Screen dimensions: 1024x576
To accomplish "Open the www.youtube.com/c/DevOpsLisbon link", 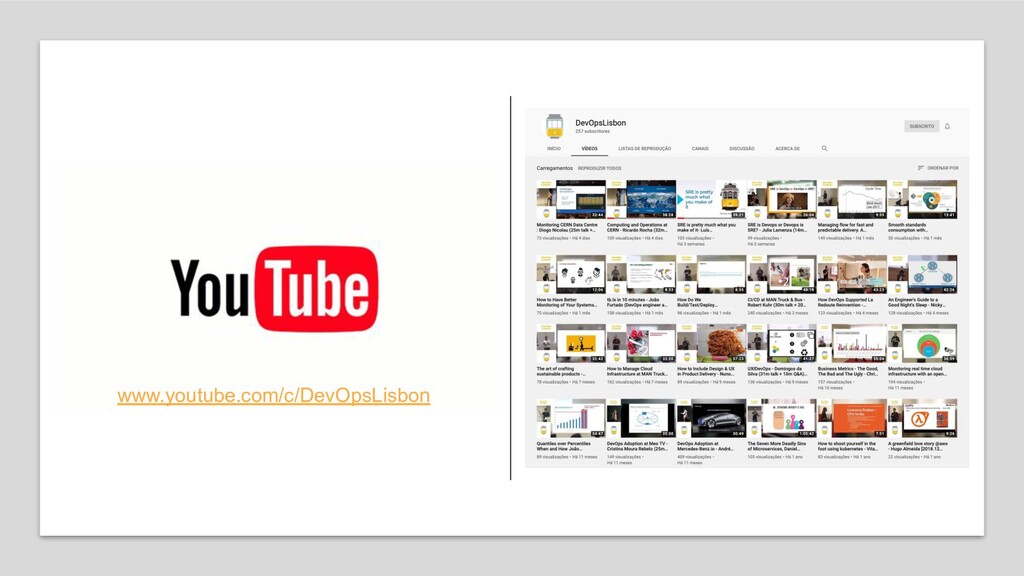I will (x=274, y=396).
